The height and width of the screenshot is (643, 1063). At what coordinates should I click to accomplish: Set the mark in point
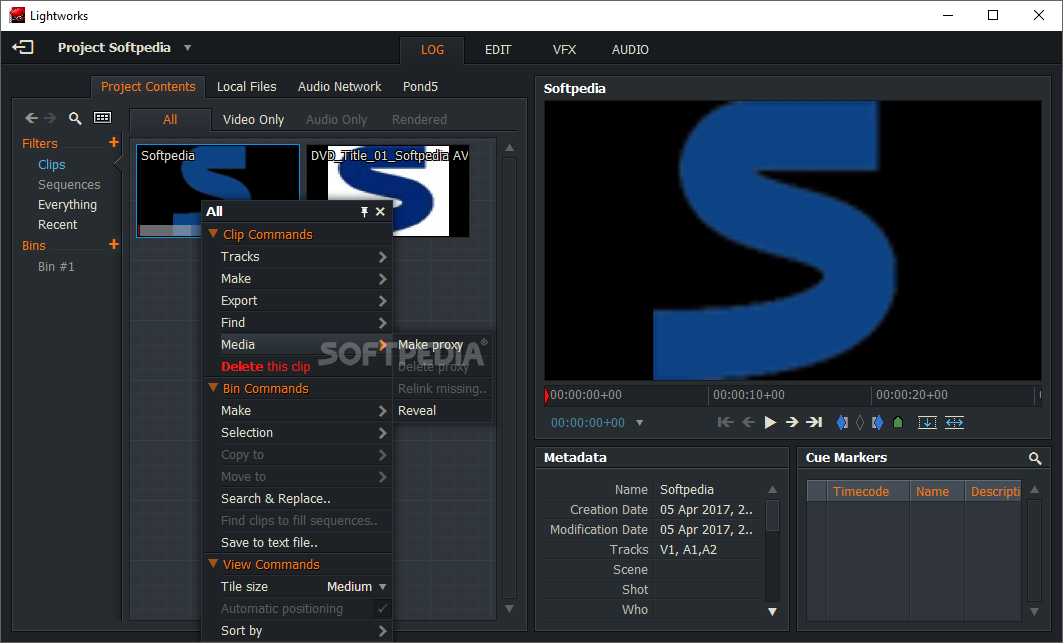[x=842, y=423]
